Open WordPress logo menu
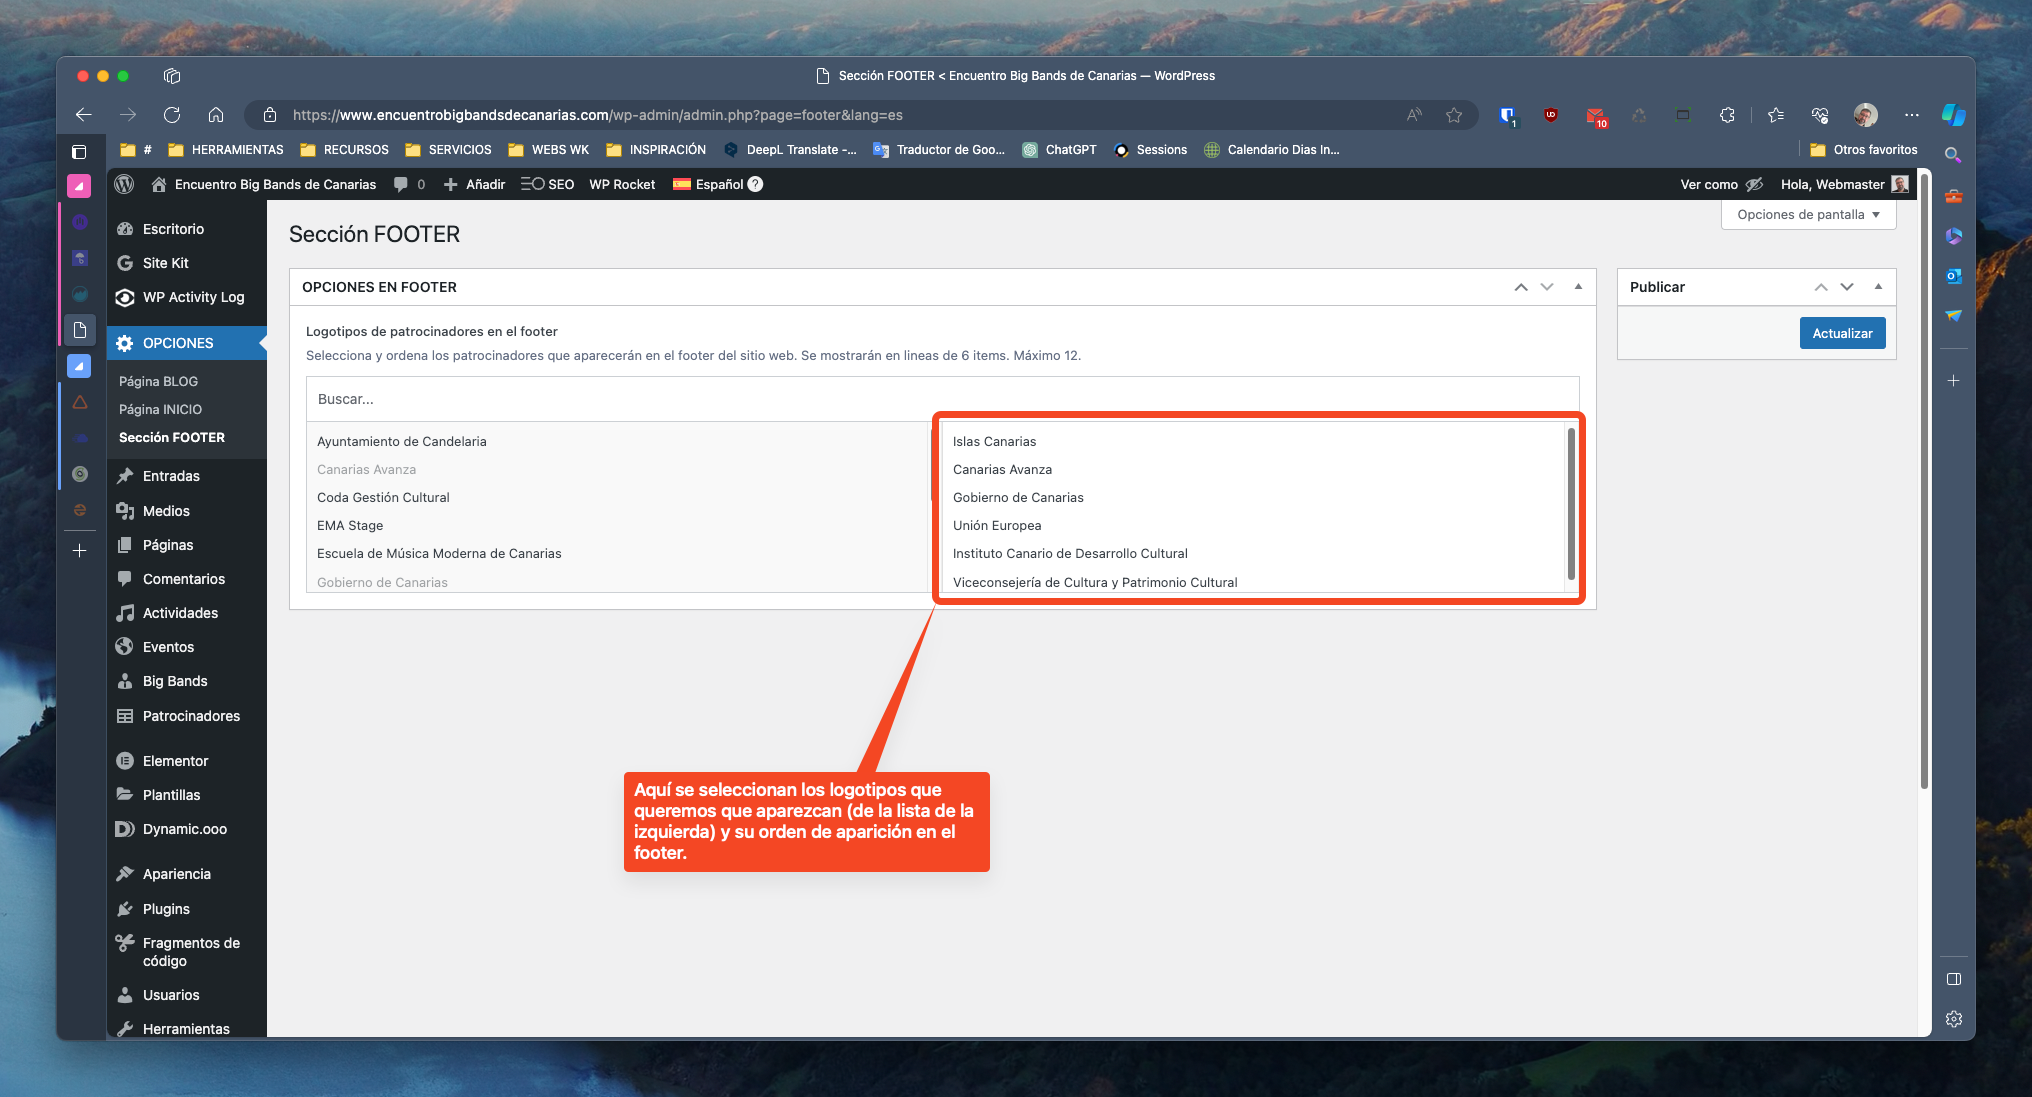This screenshot has width=2032, height=1097. [125, 184]
